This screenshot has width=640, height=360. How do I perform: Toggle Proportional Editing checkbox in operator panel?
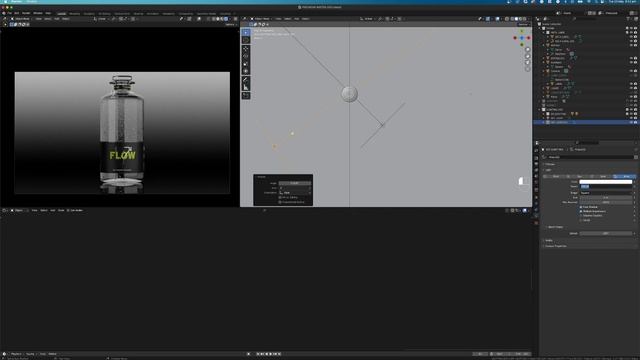click(x=280, y=202)
